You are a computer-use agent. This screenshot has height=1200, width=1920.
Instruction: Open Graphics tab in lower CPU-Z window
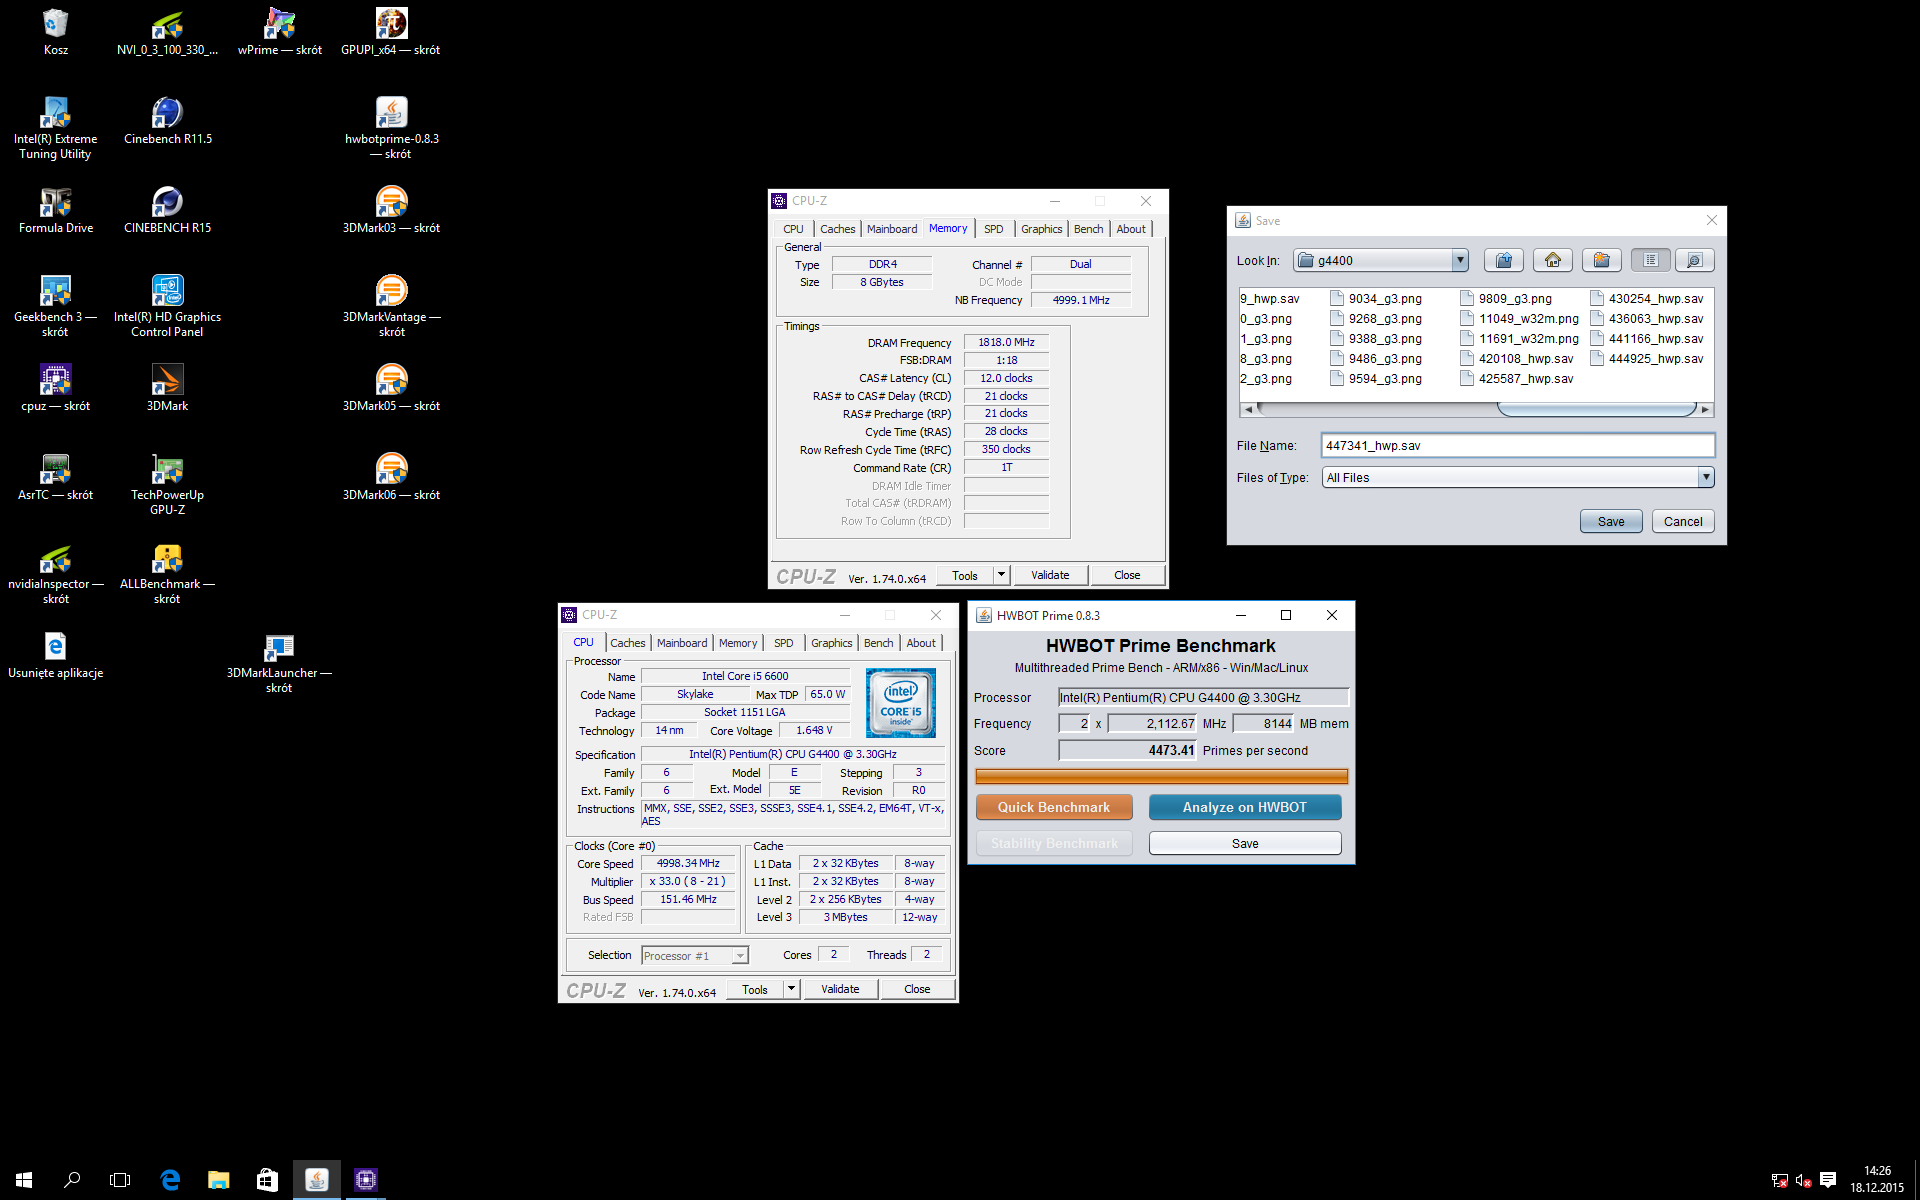pyautogui.click(x=831, y=643)
